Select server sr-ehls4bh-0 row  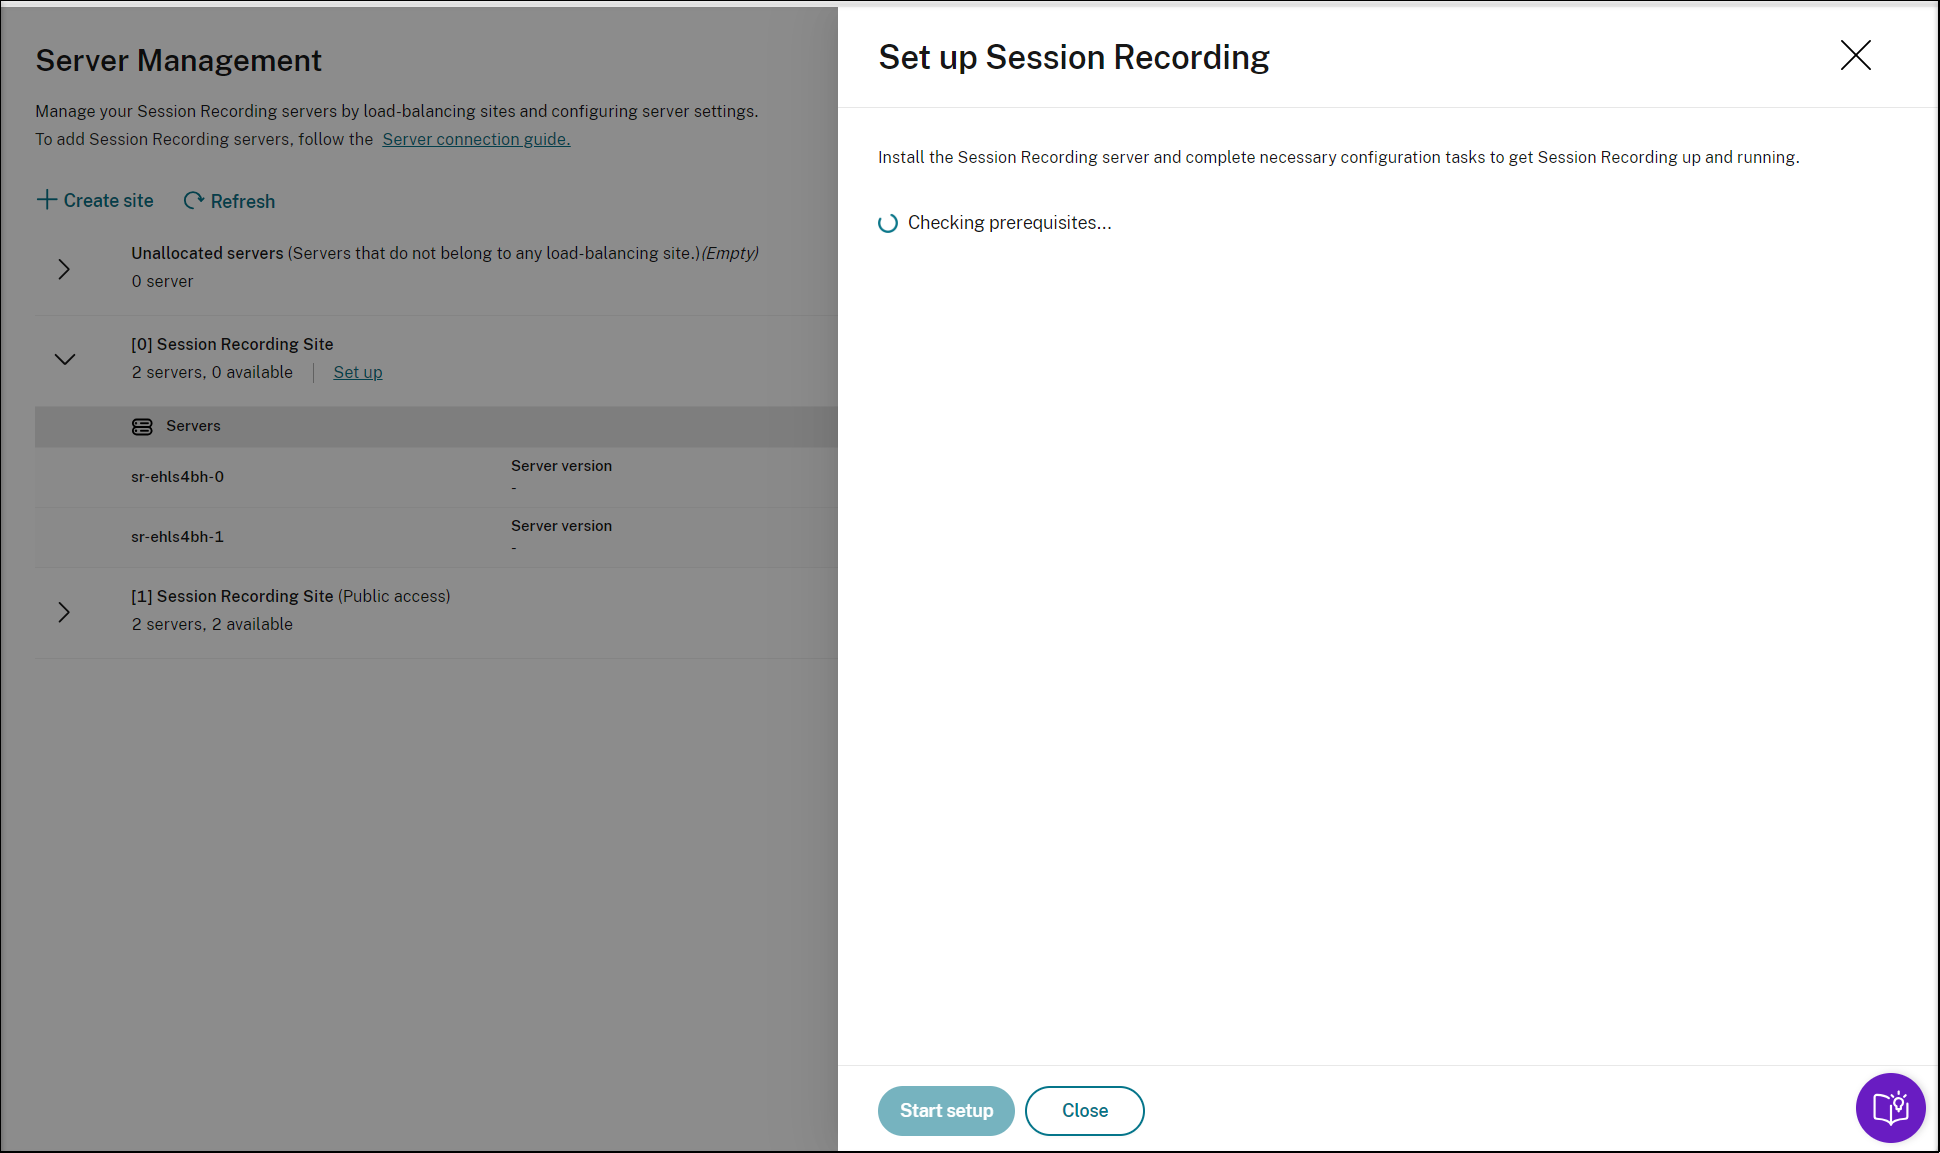pos(177,477)
